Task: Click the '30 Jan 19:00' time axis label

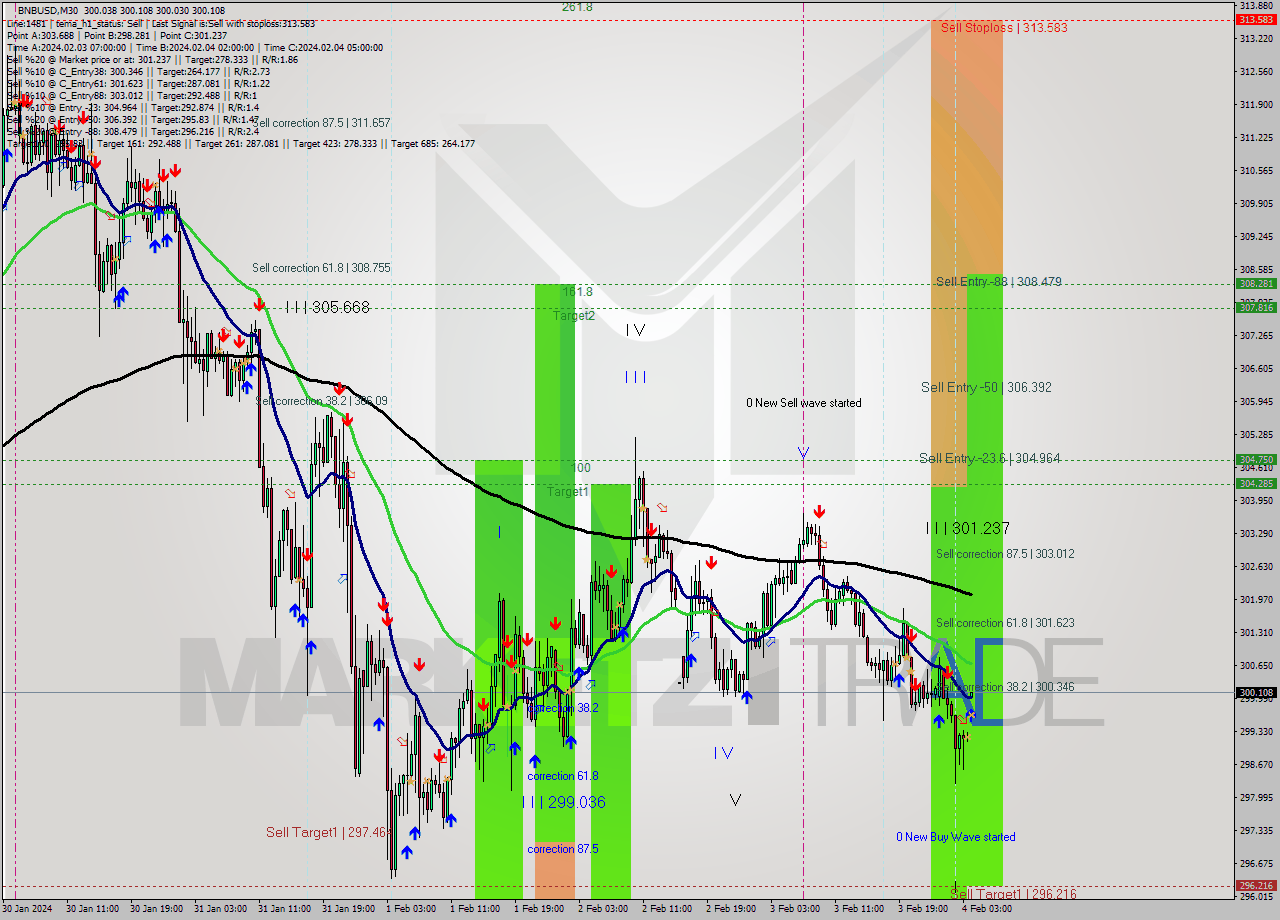Action: click(156, 909)
